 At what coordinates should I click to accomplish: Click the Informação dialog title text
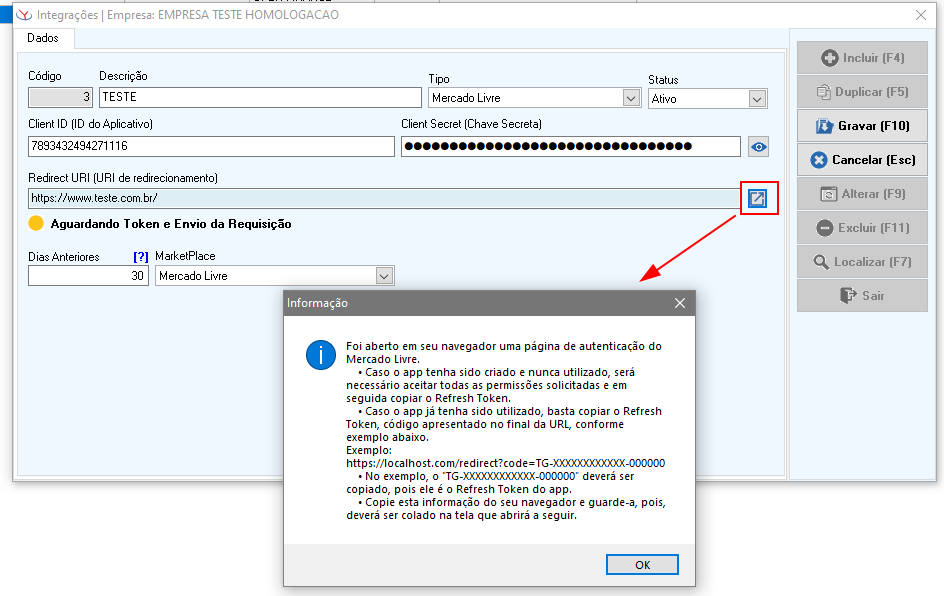(x=317, y=303)
